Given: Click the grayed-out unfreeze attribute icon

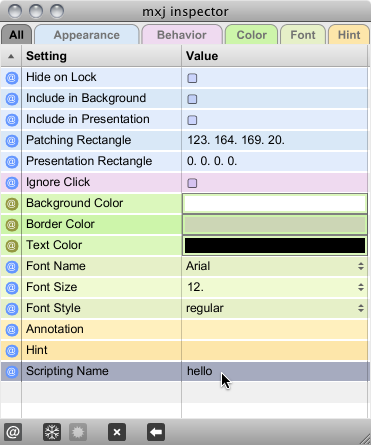Looking at the screenshot, I should pyautogui.click(x=78, y=432).
